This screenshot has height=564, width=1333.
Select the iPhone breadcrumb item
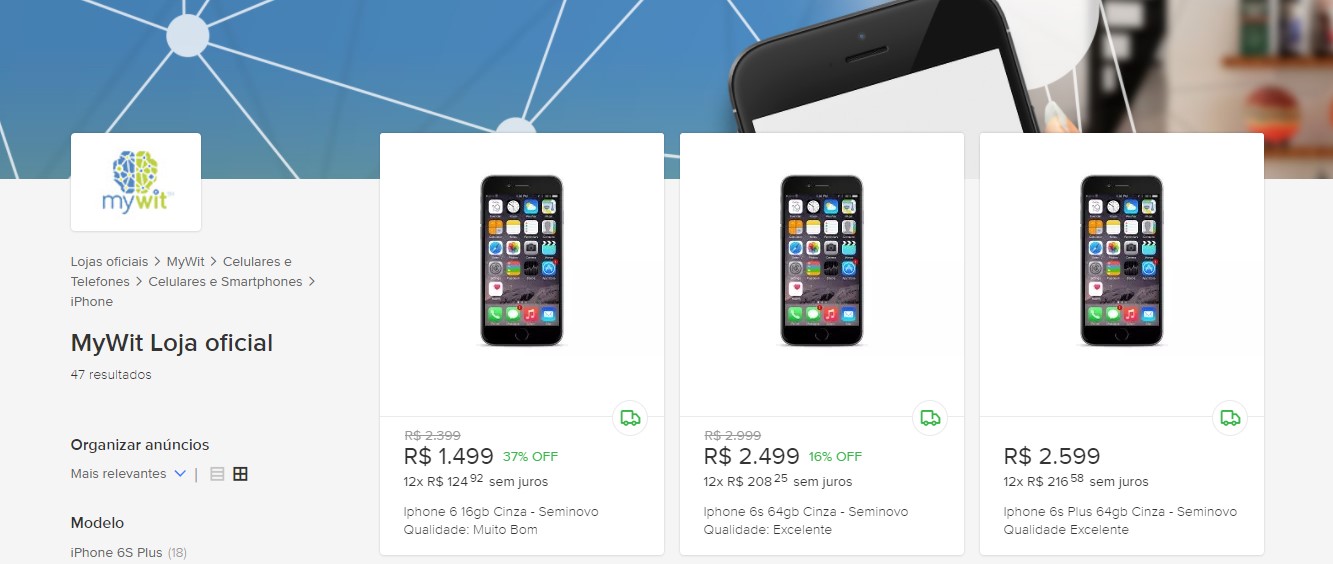pos(92,302)
